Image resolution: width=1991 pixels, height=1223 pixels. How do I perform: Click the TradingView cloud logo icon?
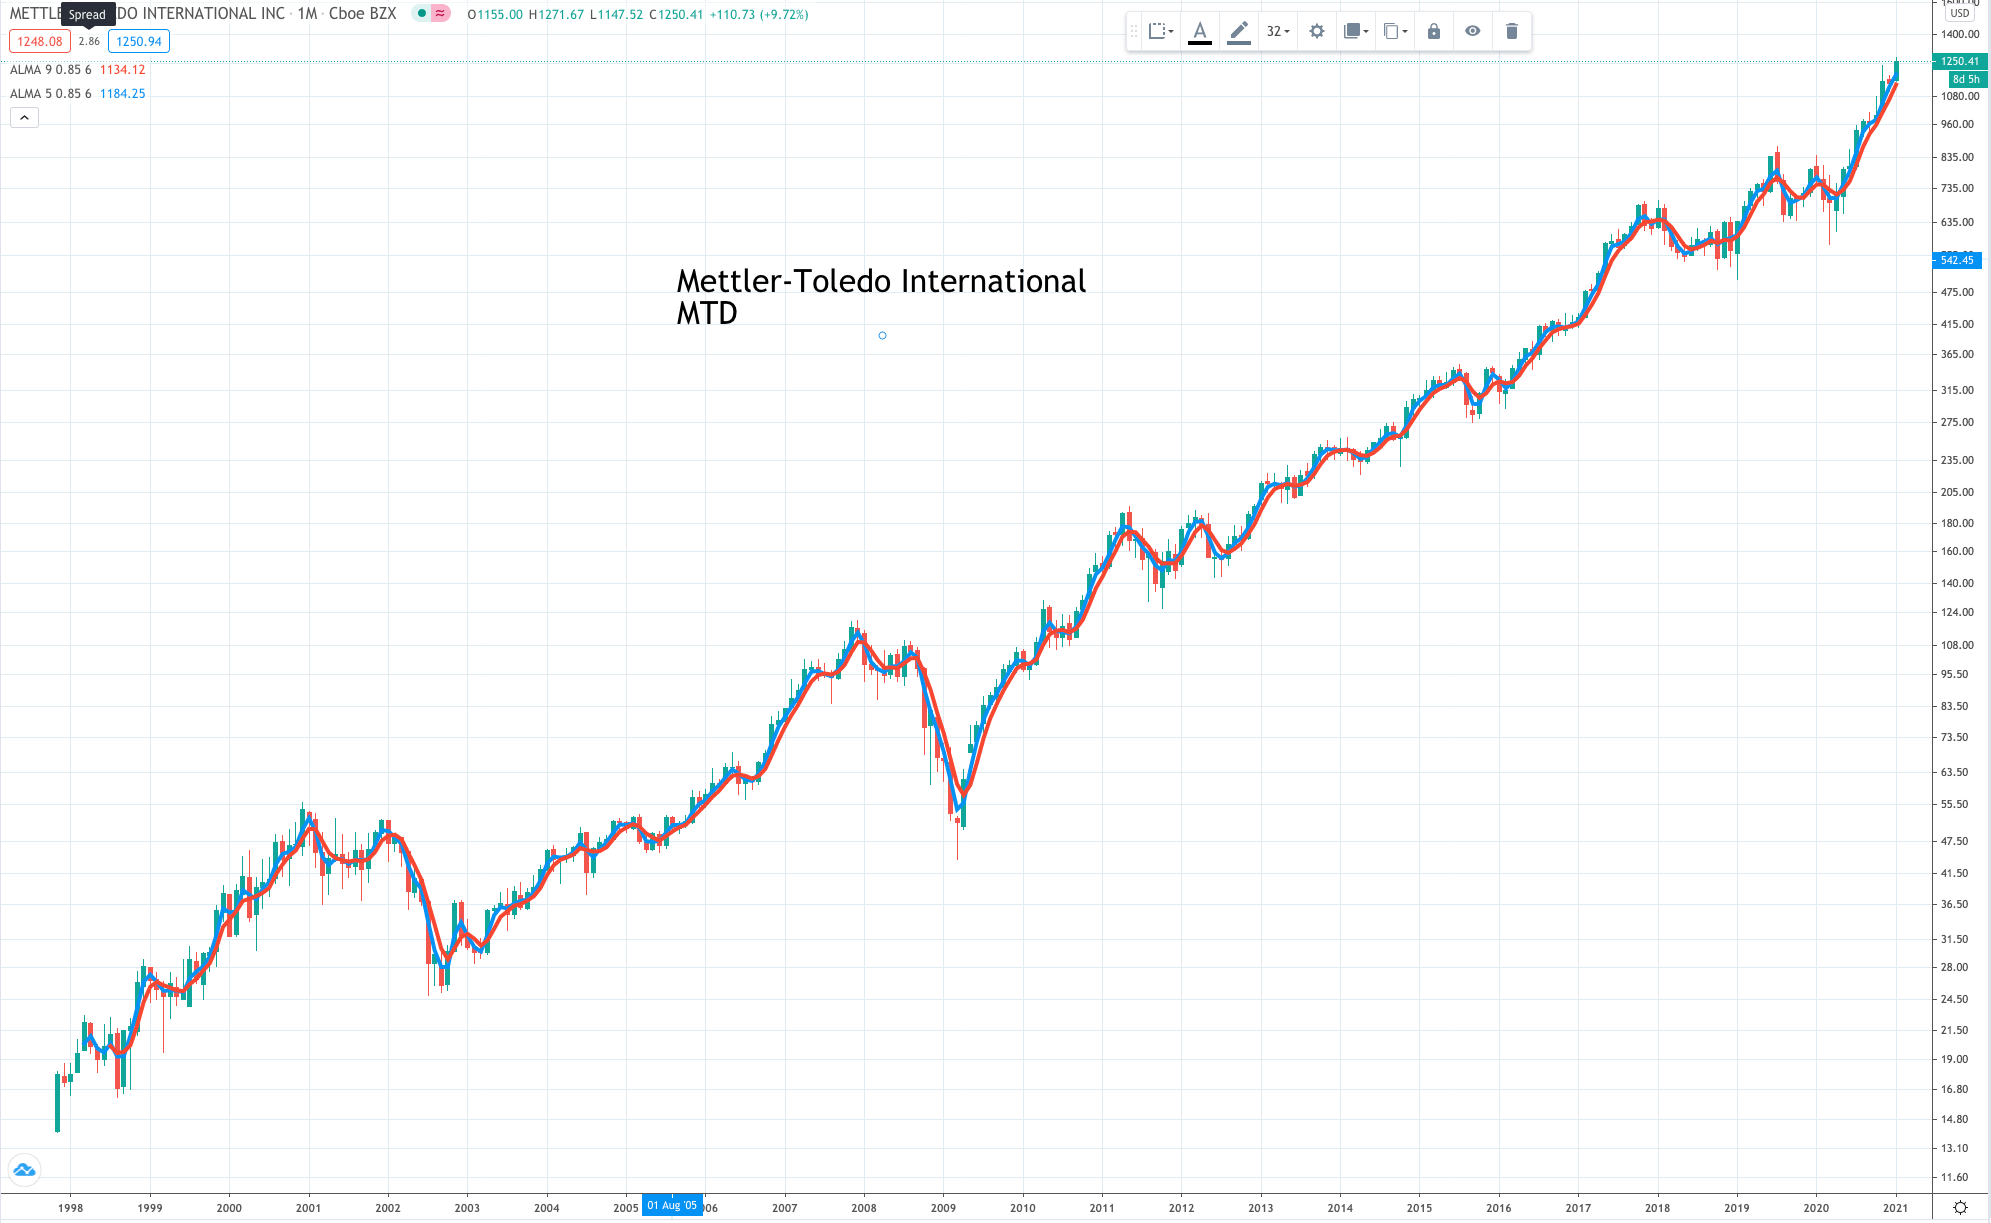click(x=24, y=1170)
